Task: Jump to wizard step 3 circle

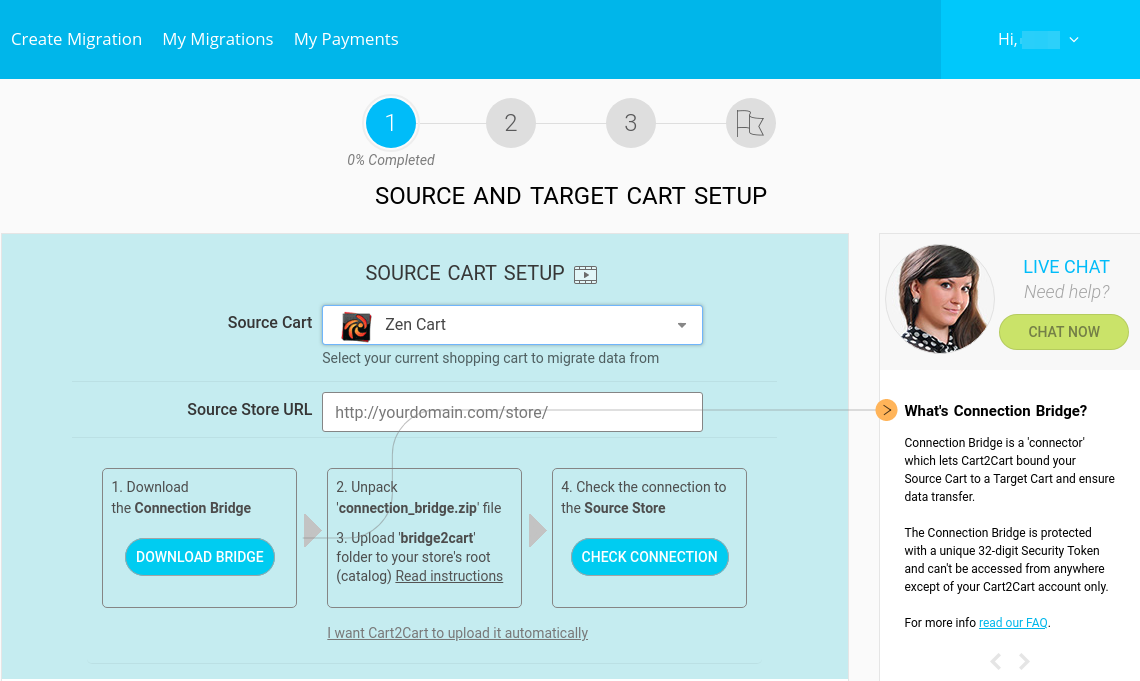Action: pyautogui.click(x=631, y=123)
